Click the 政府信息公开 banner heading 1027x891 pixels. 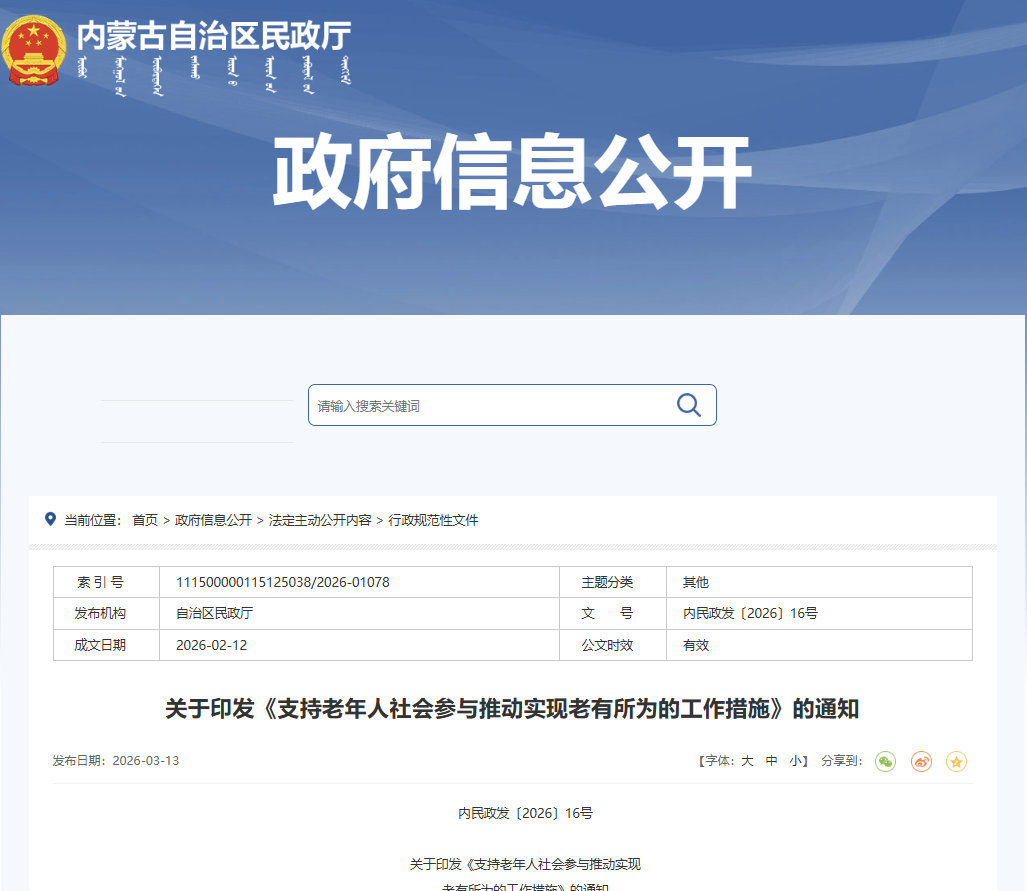click(x=512, y=173)
